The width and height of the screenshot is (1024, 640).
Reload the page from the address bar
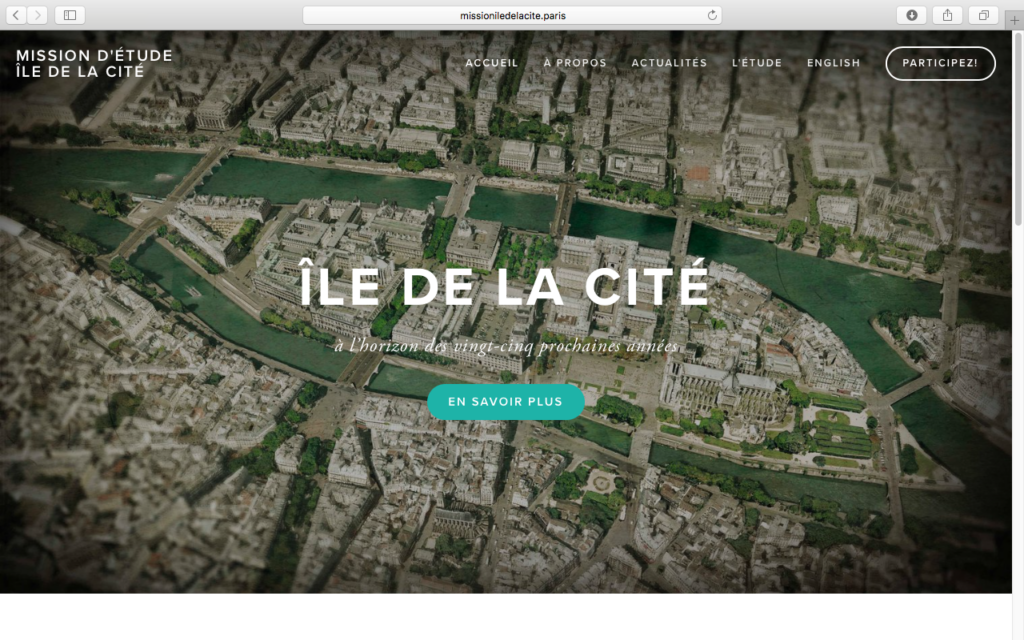pyautogui.click(x=712, y=15)
